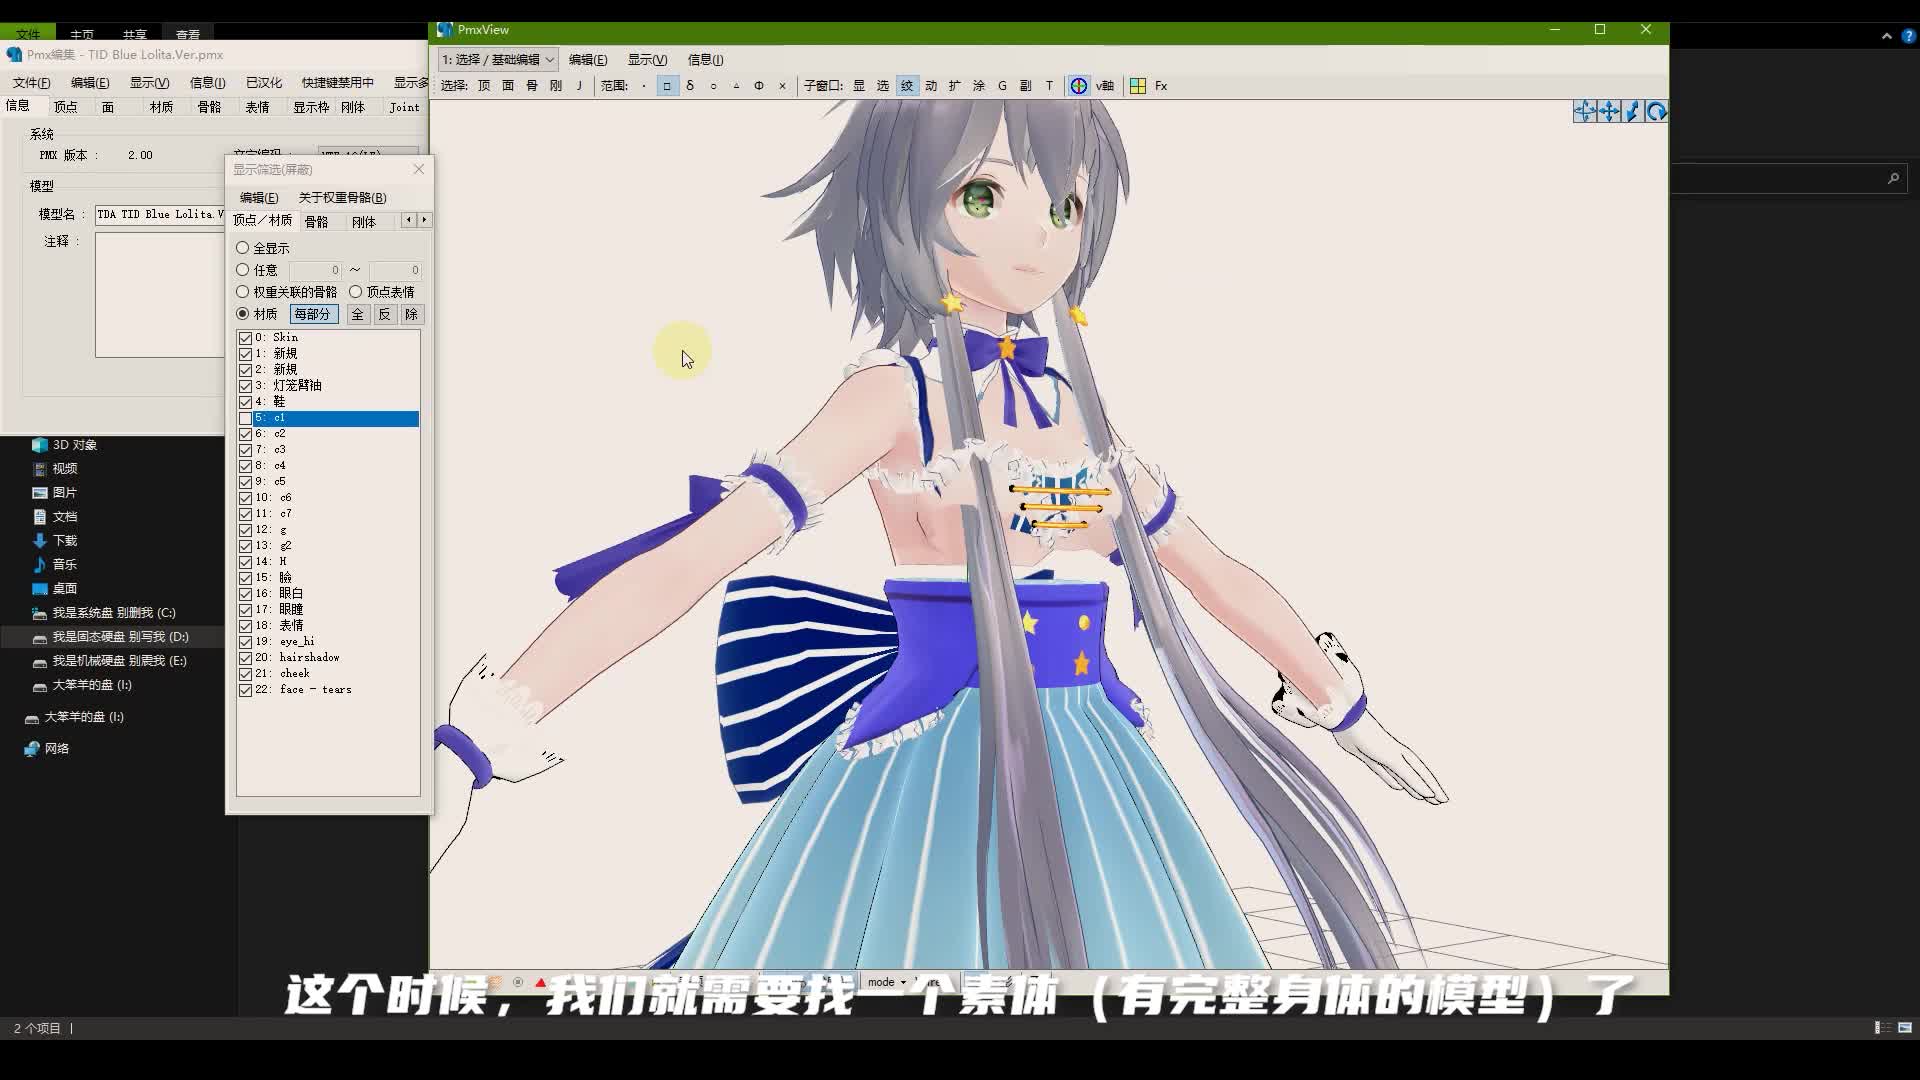Screen dimensions: 1920x1080
Task: Uncheck the 4: 鞋 material checkbox
Action: [245, 402]
